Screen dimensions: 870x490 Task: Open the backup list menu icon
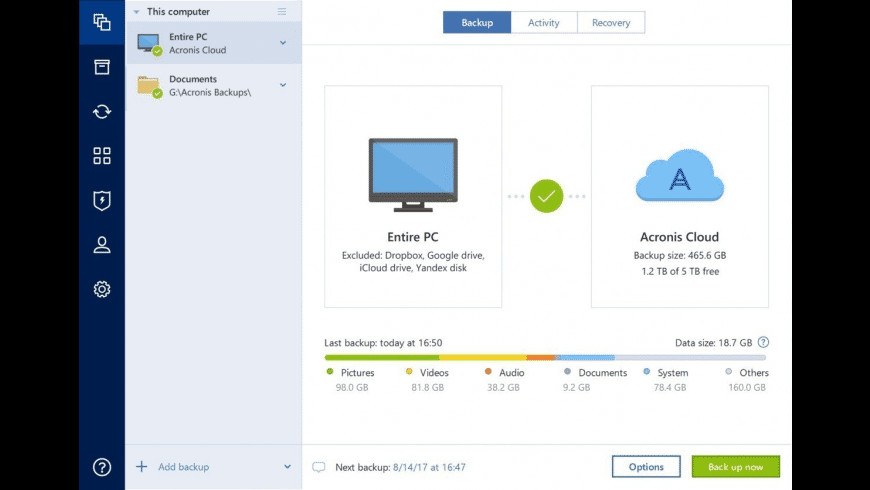[282, 11]
